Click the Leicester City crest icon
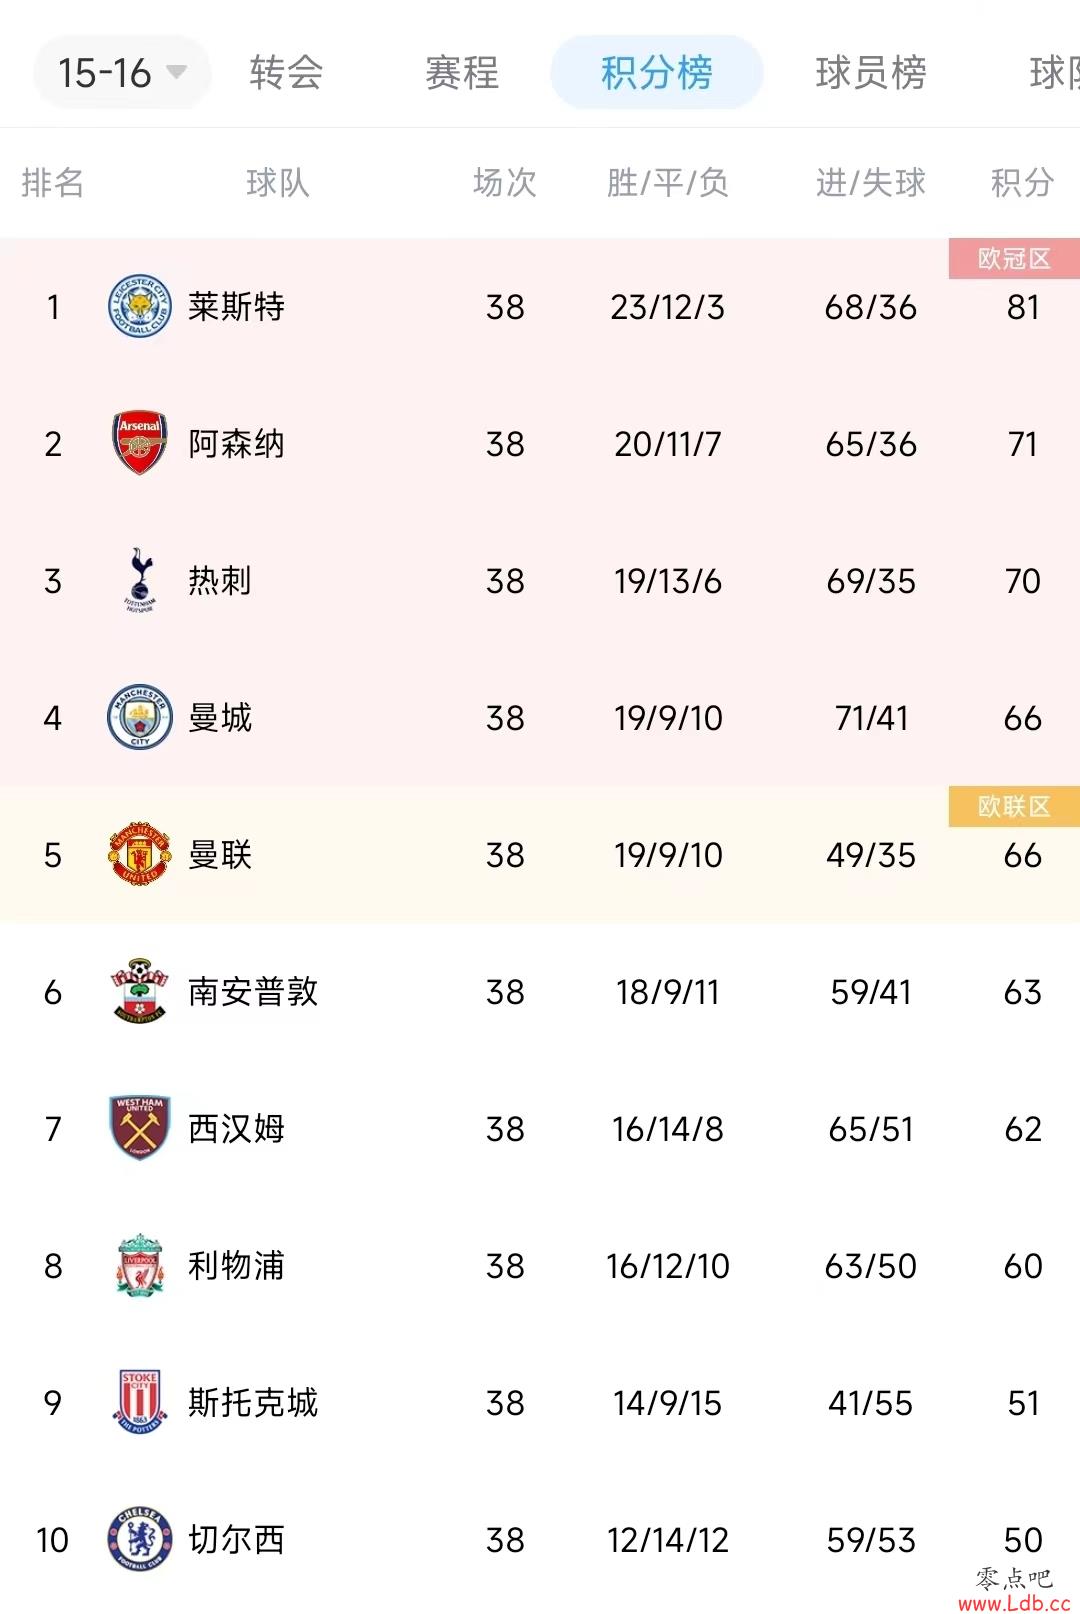 point(139,306)
